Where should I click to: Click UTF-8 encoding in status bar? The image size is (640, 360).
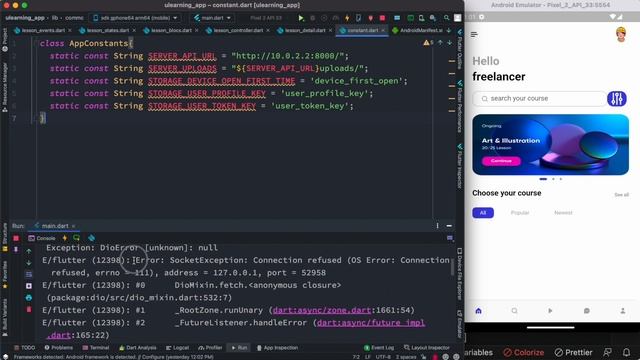tap(383, 357)
